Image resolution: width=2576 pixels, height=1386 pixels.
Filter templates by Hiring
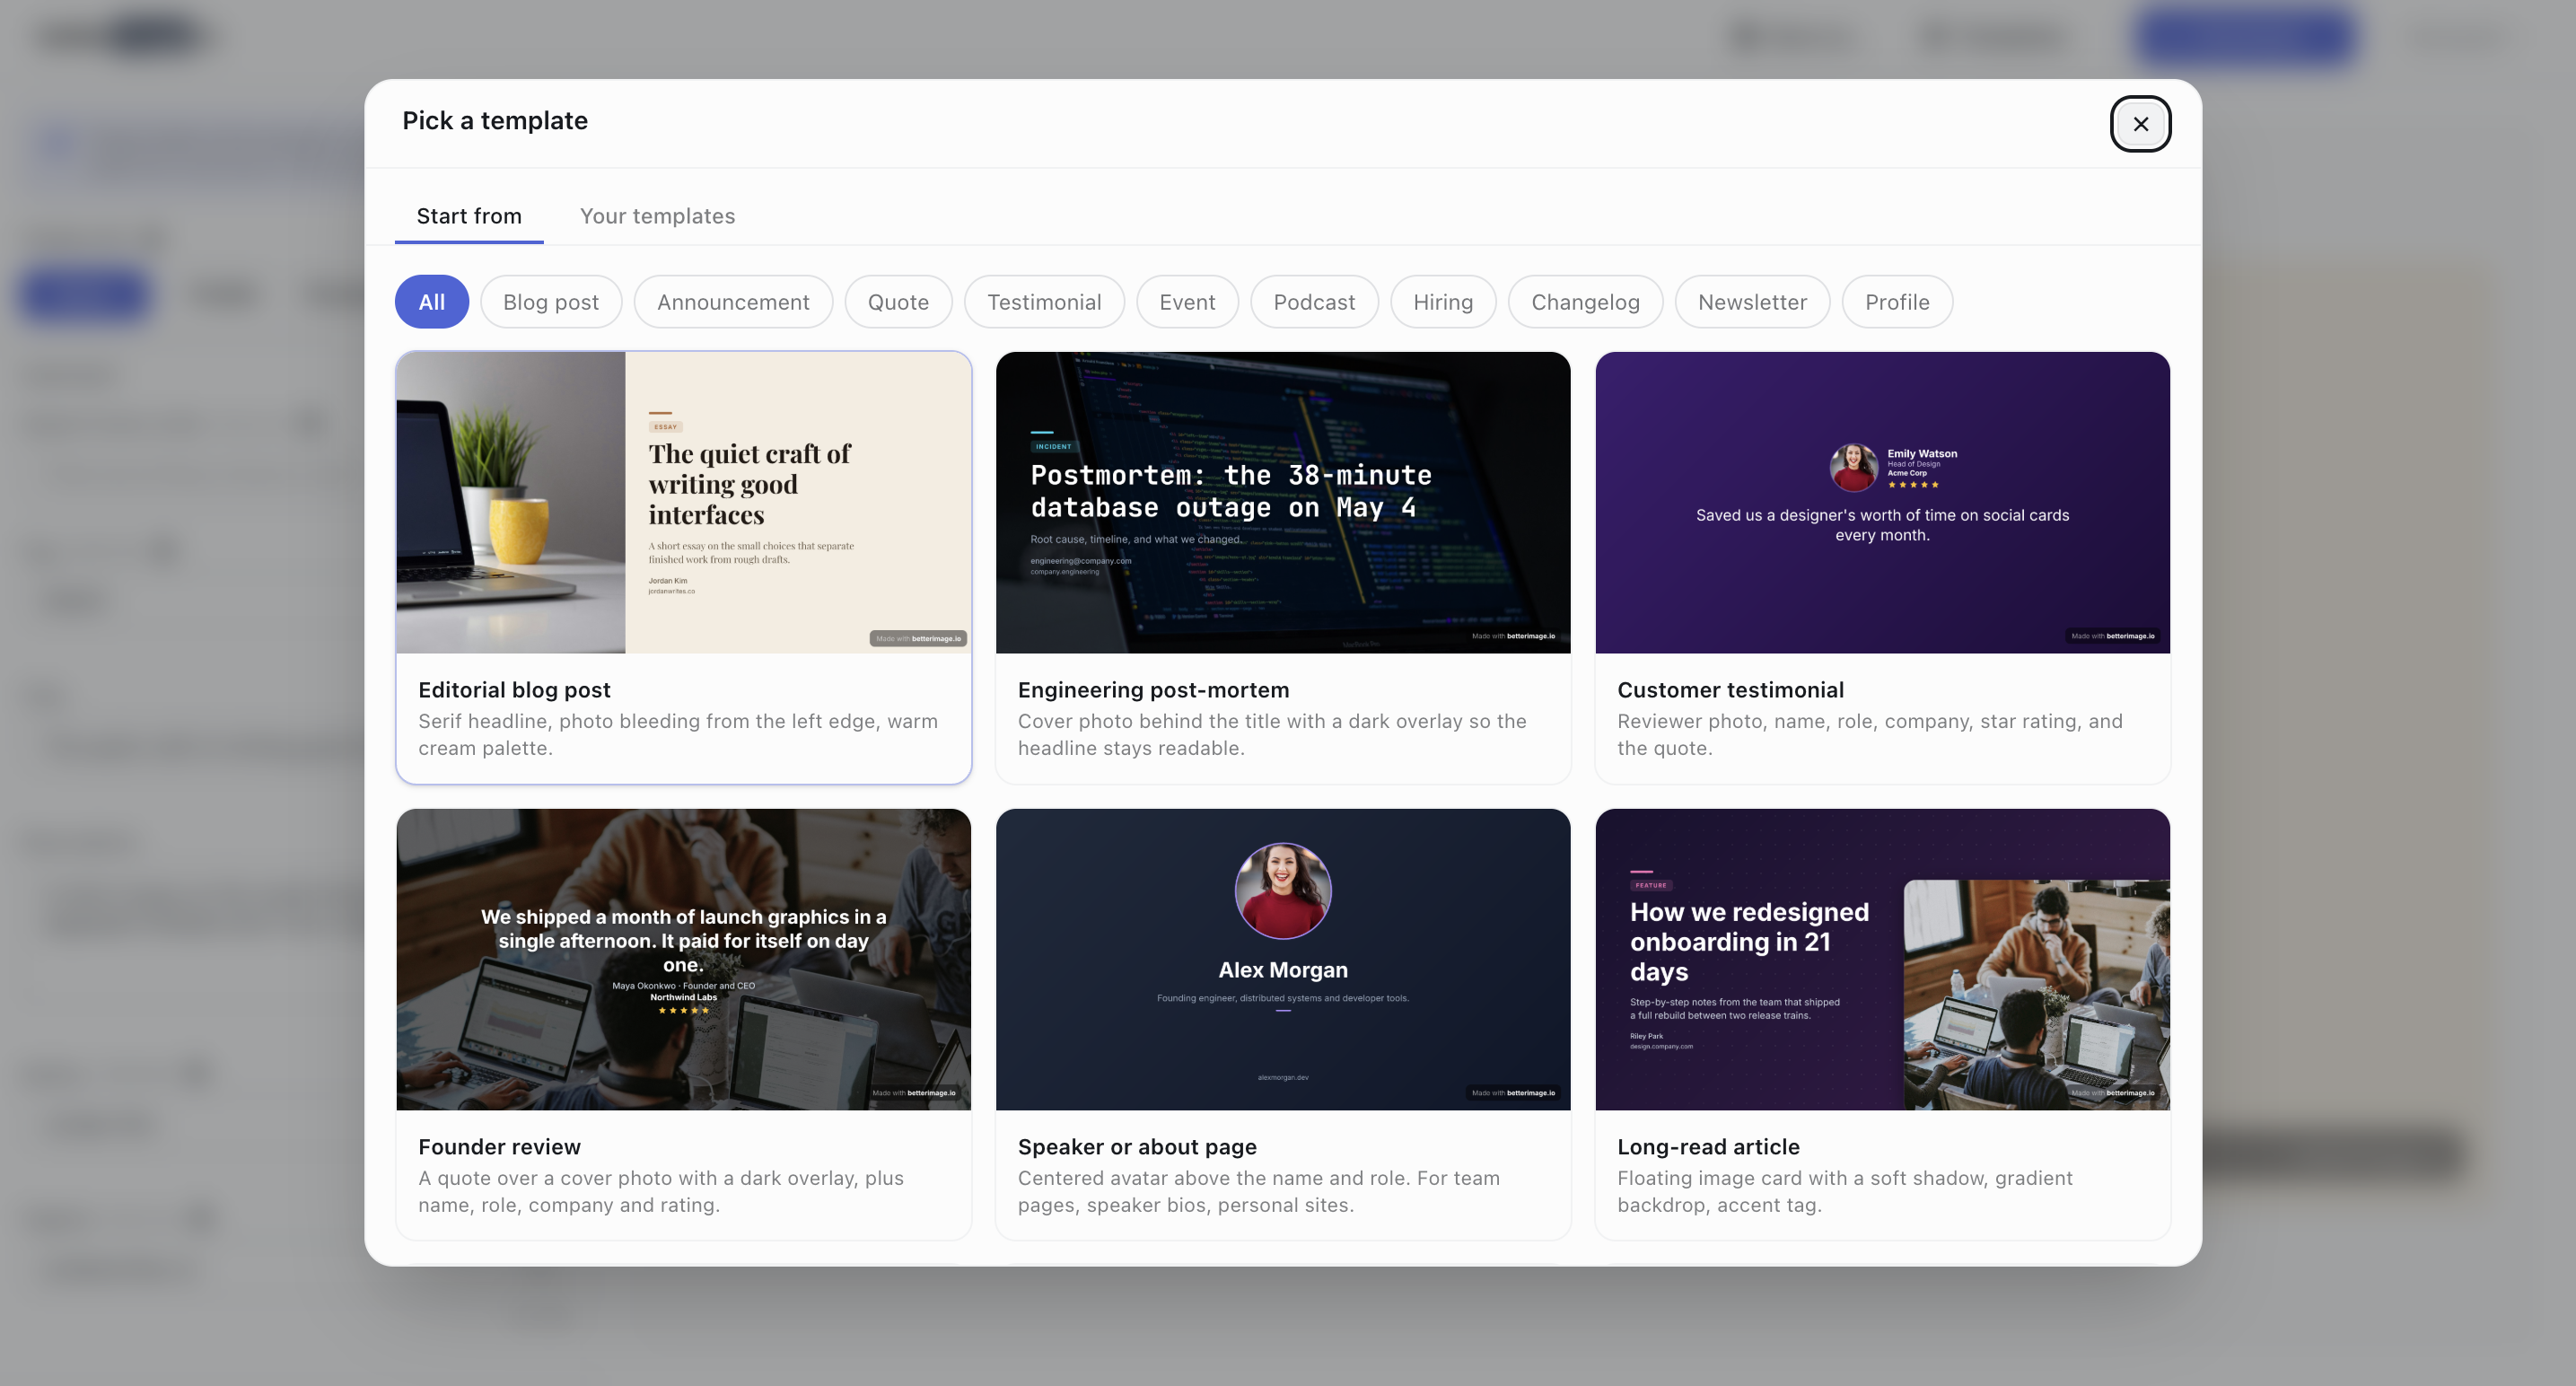(1443, 302)
